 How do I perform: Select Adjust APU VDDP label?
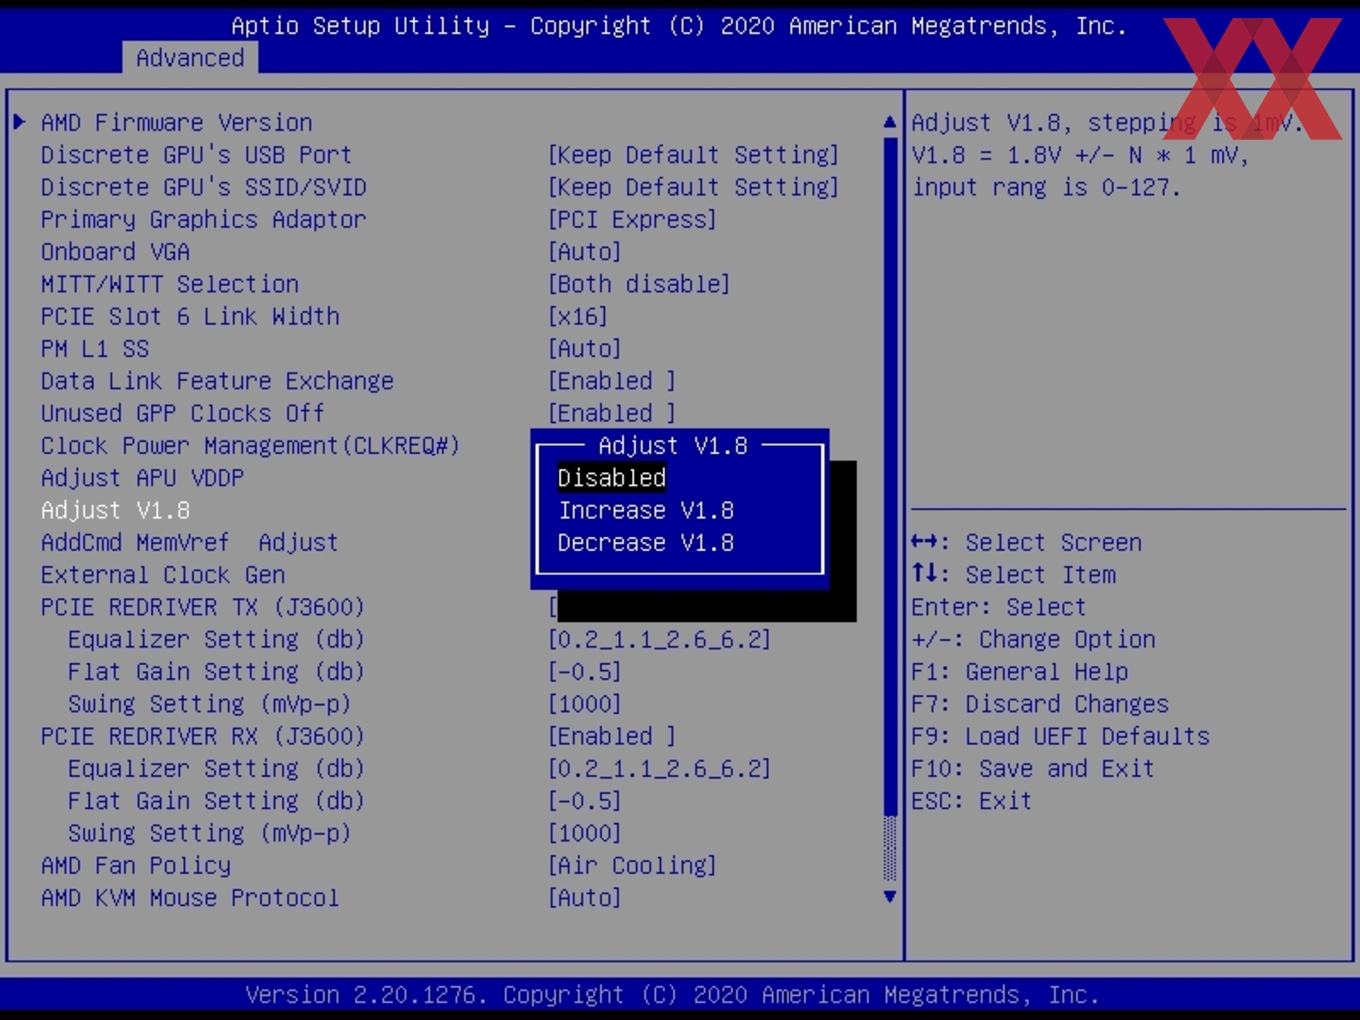coord(142,478)
